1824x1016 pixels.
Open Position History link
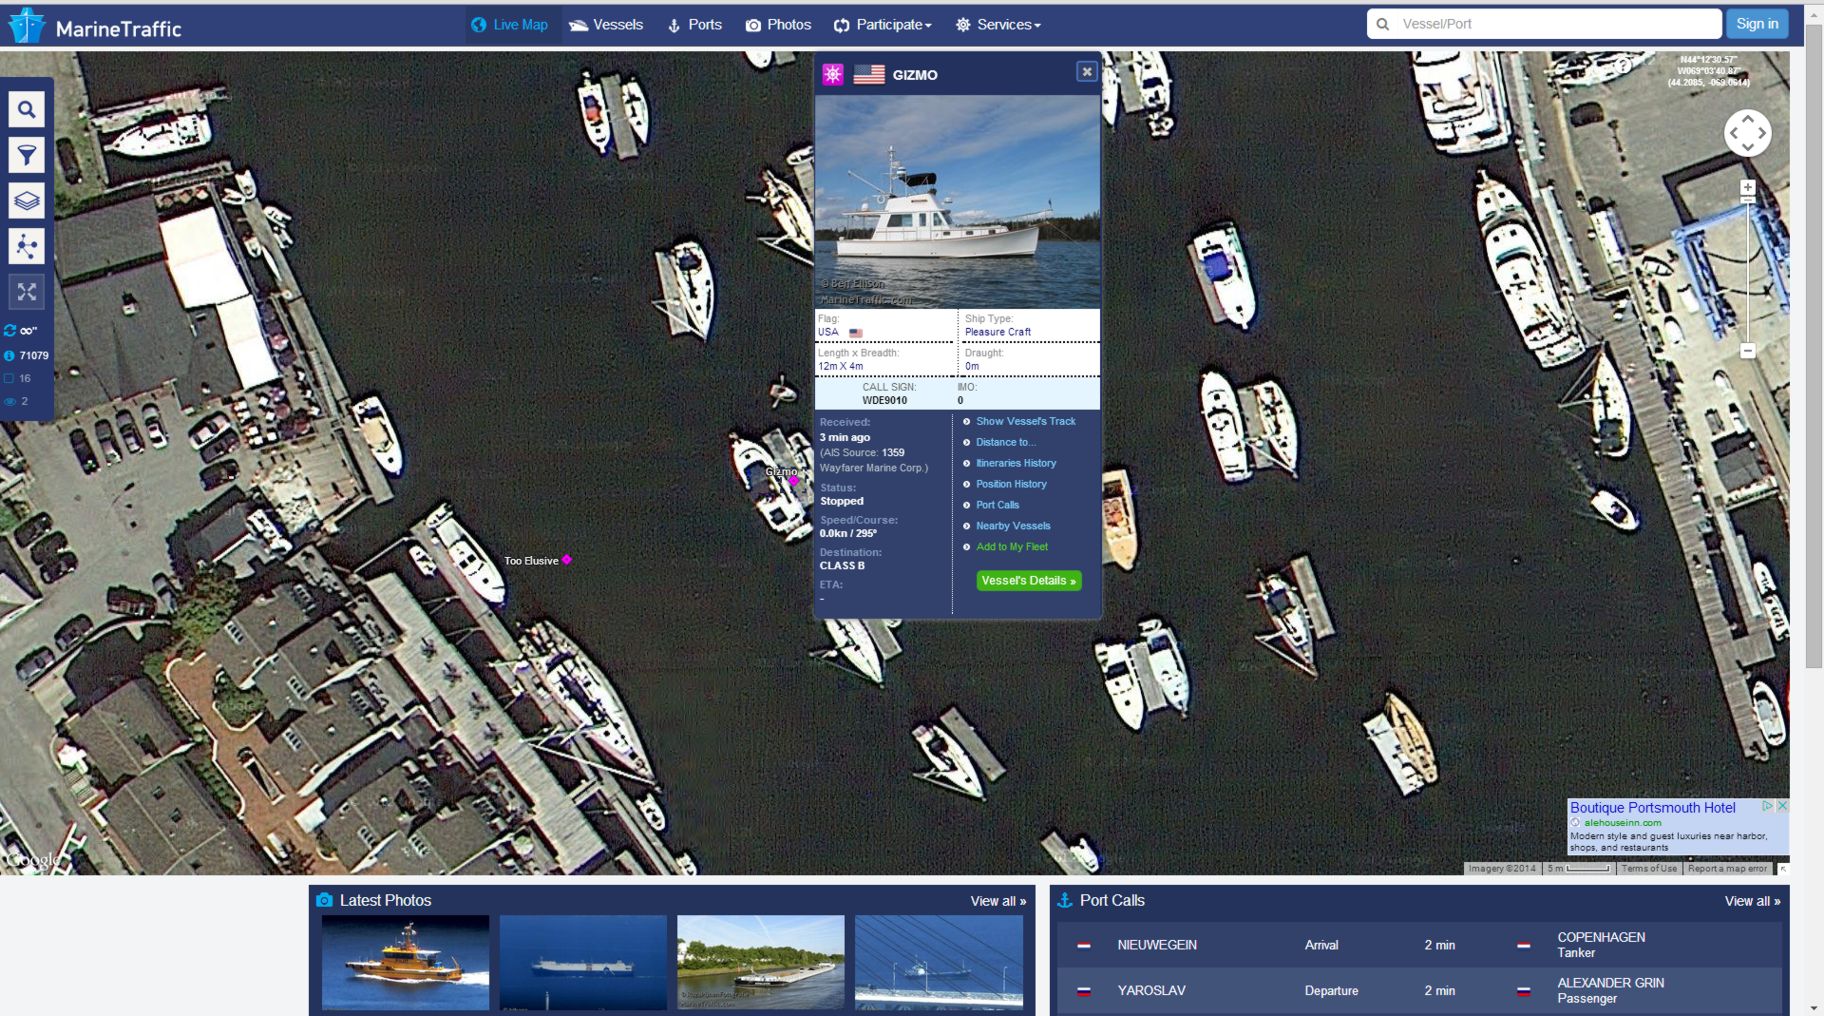(x=1011, y=484)
